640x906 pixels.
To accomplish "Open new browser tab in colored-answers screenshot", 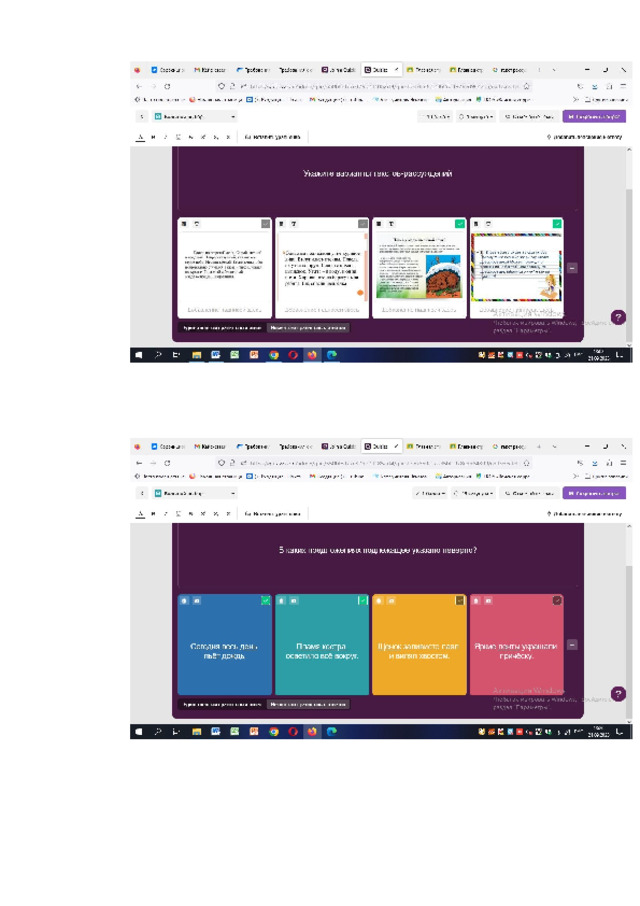I will click(x=539, y=447).
